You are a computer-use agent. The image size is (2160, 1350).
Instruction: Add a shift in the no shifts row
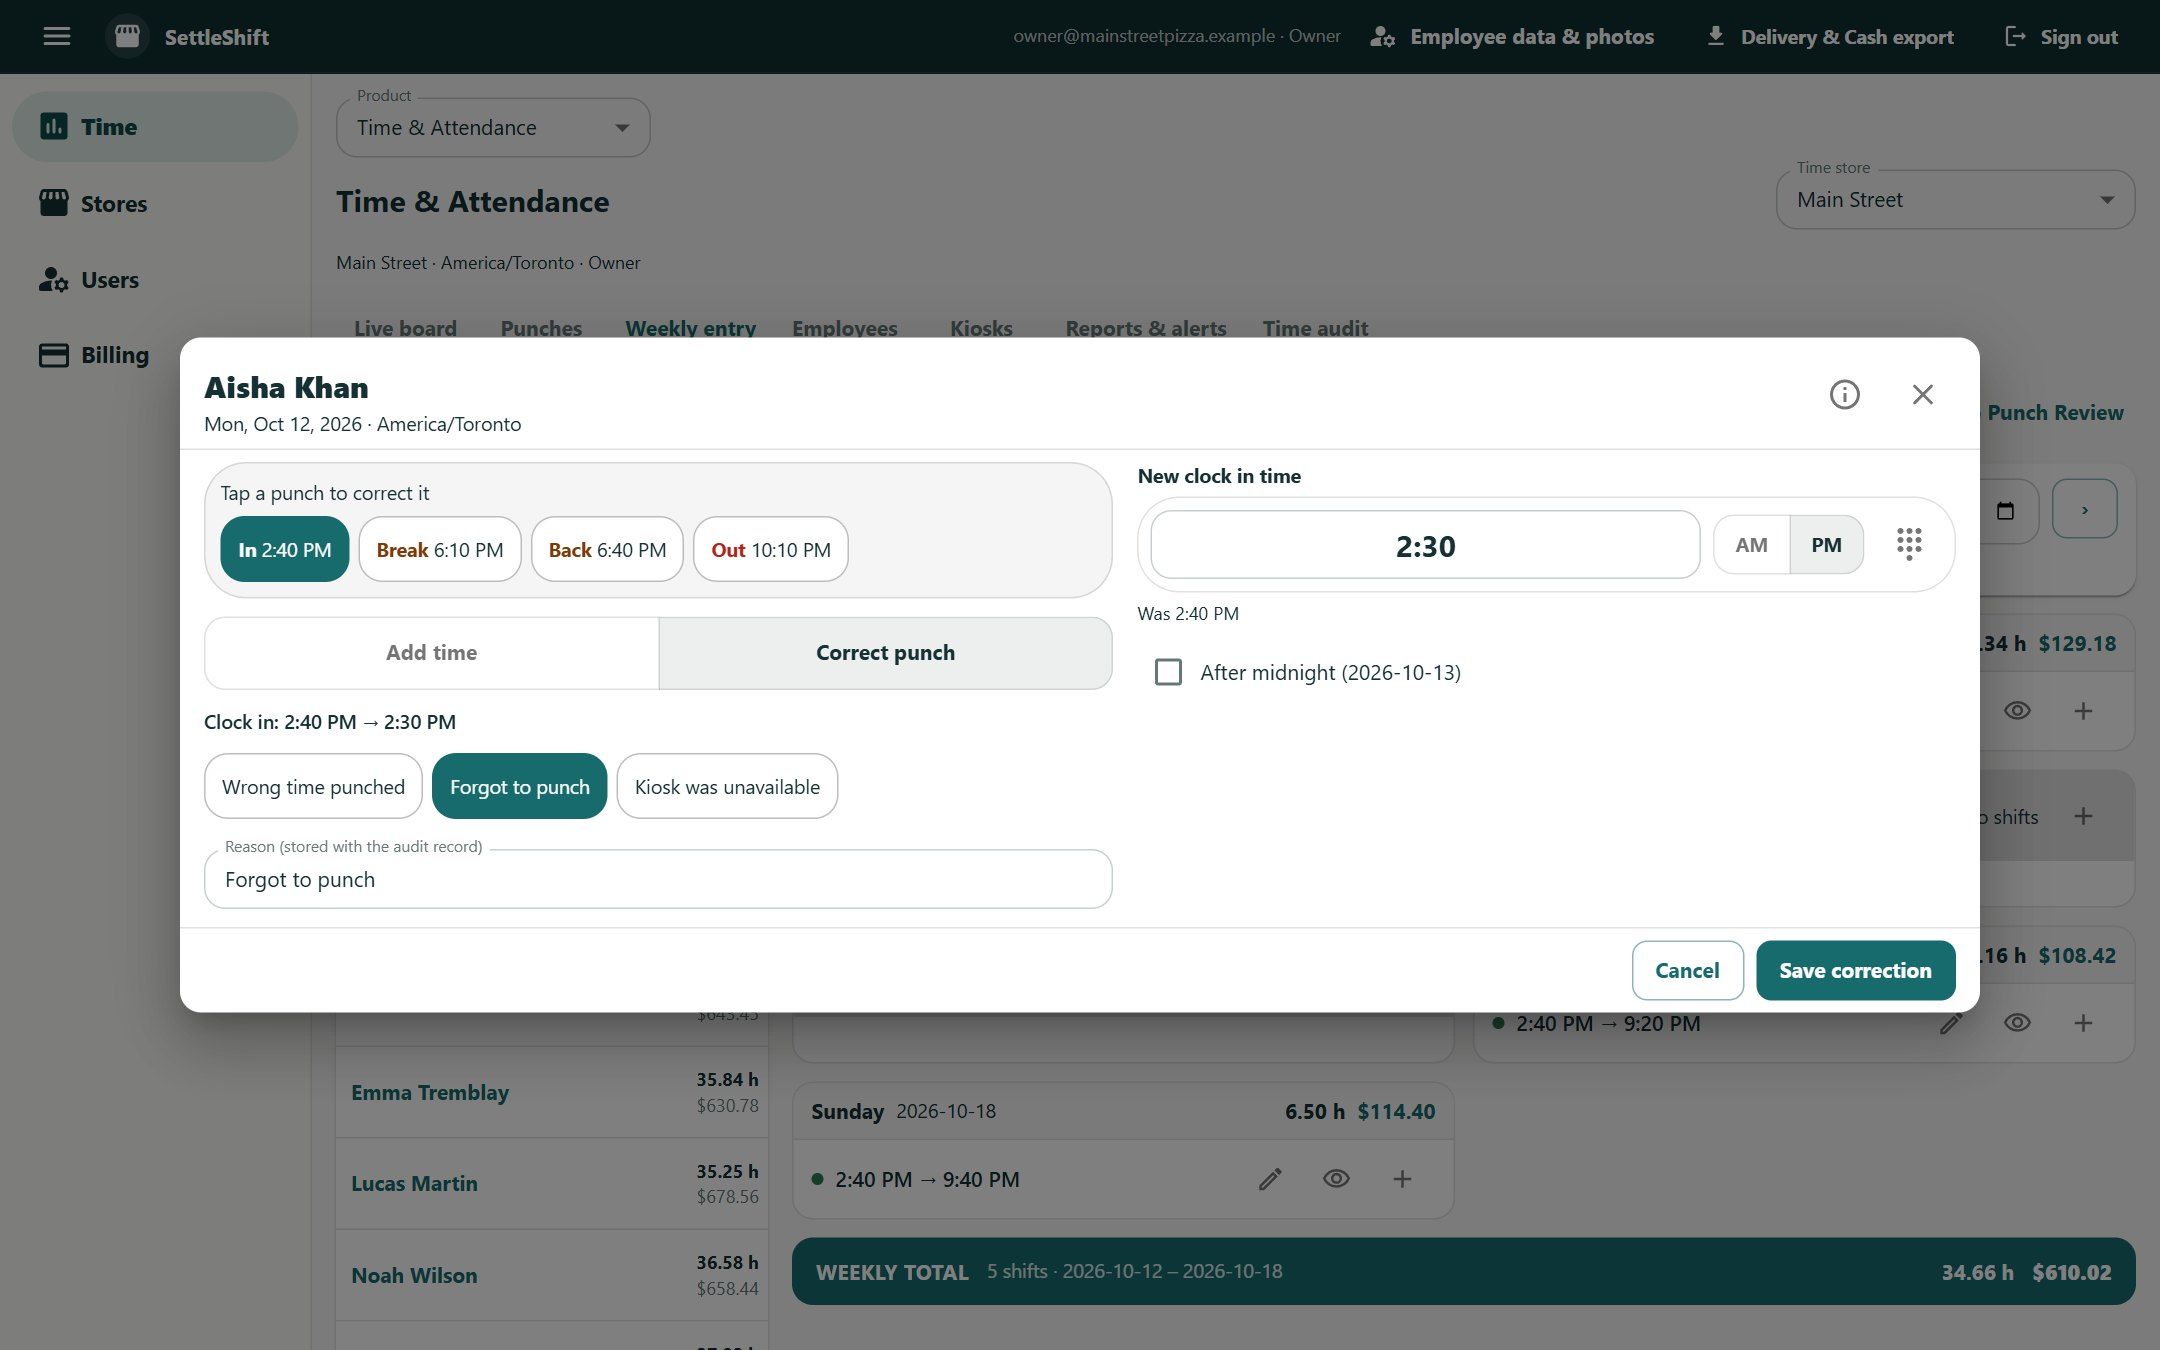[x=2083, y=816]
